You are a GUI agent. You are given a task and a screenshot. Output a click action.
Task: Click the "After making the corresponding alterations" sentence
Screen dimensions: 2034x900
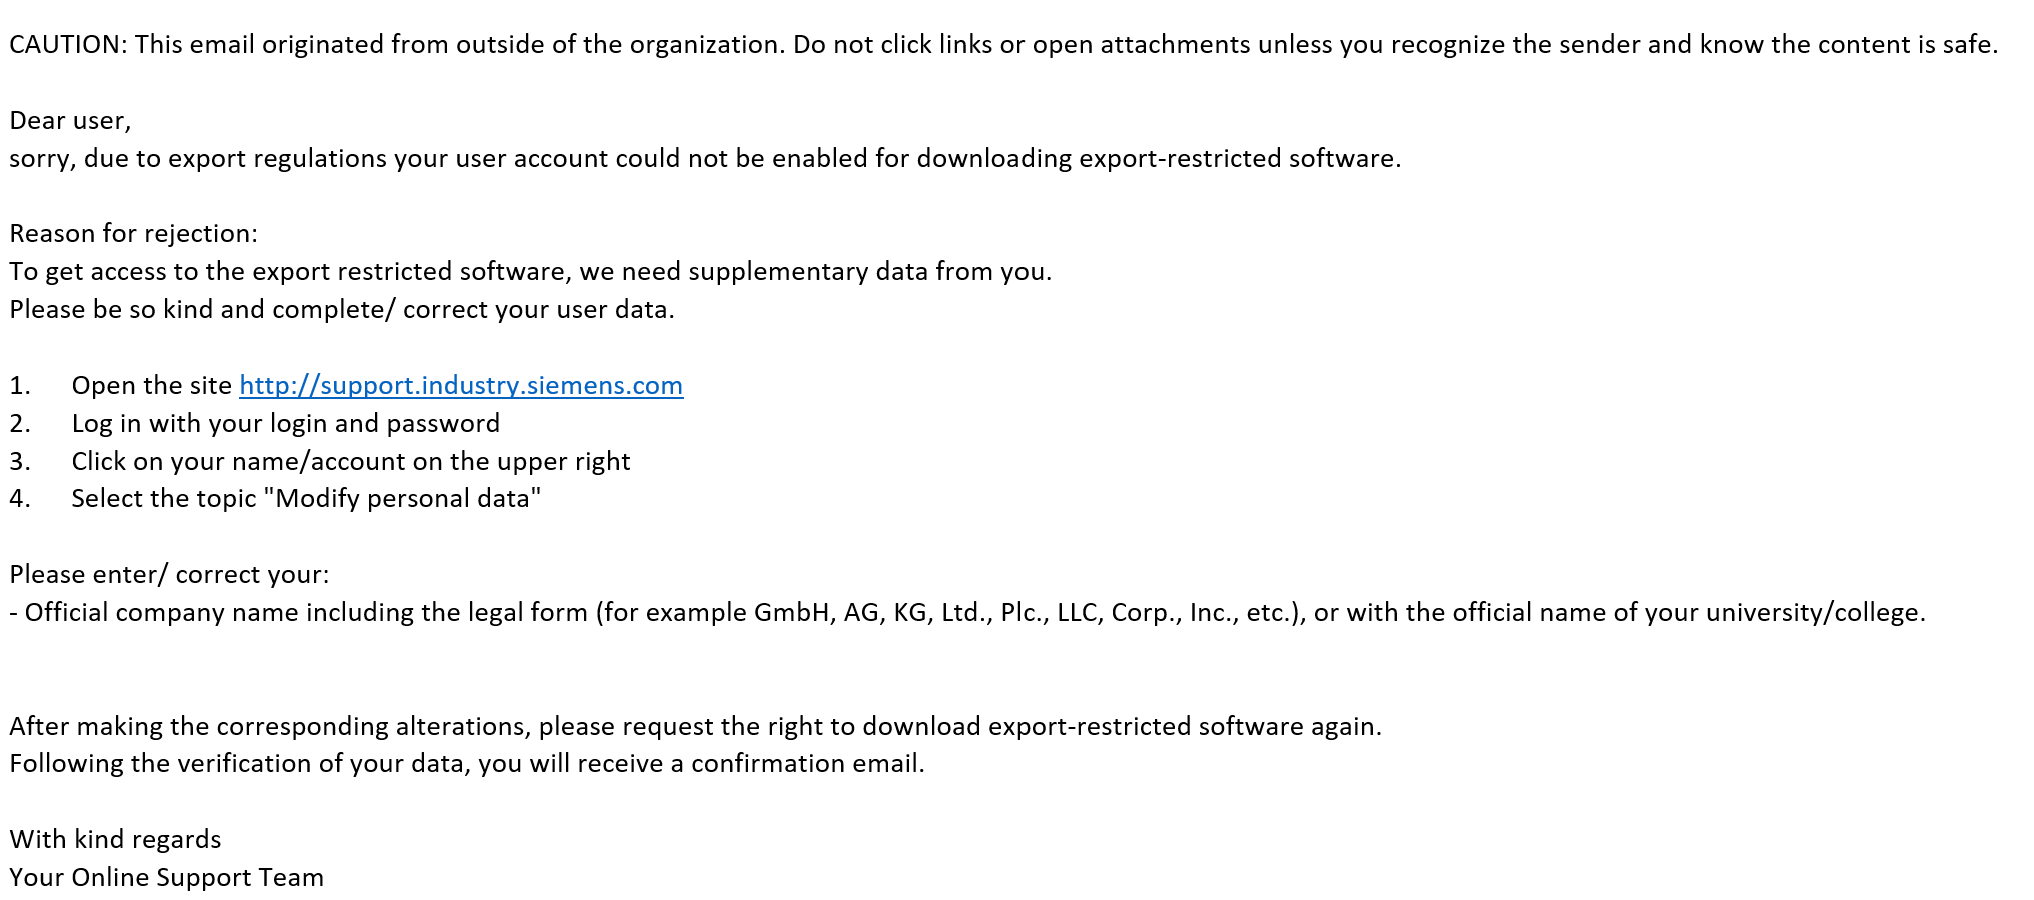coord(695,727)
